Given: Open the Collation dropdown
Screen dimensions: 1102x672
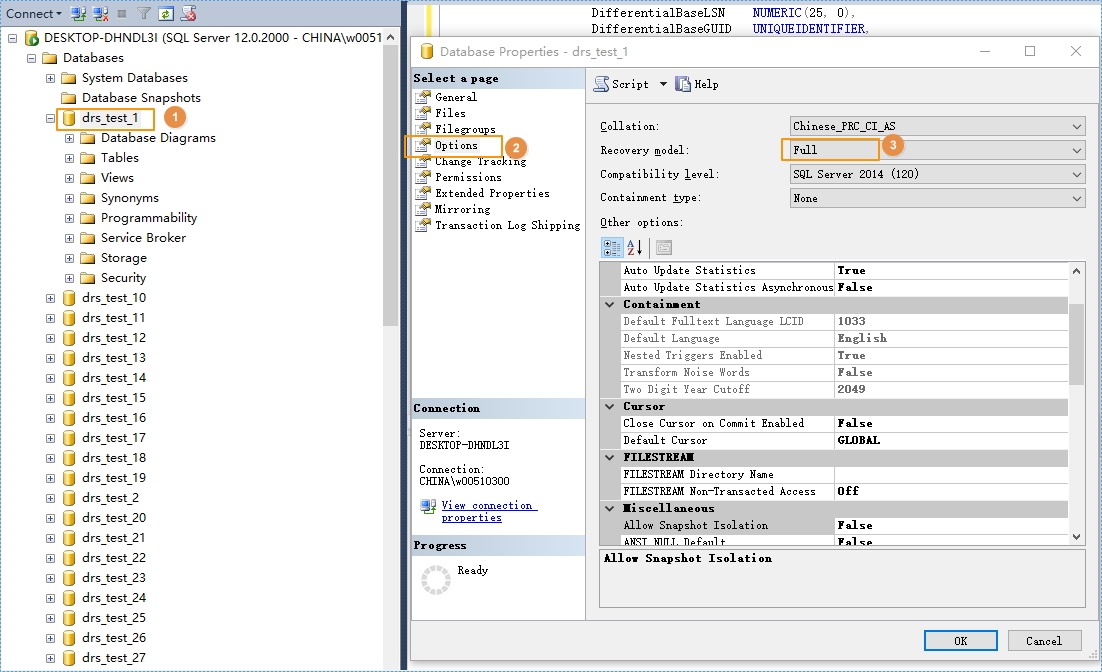Looking at the screenshot, I should point(1077,127).
